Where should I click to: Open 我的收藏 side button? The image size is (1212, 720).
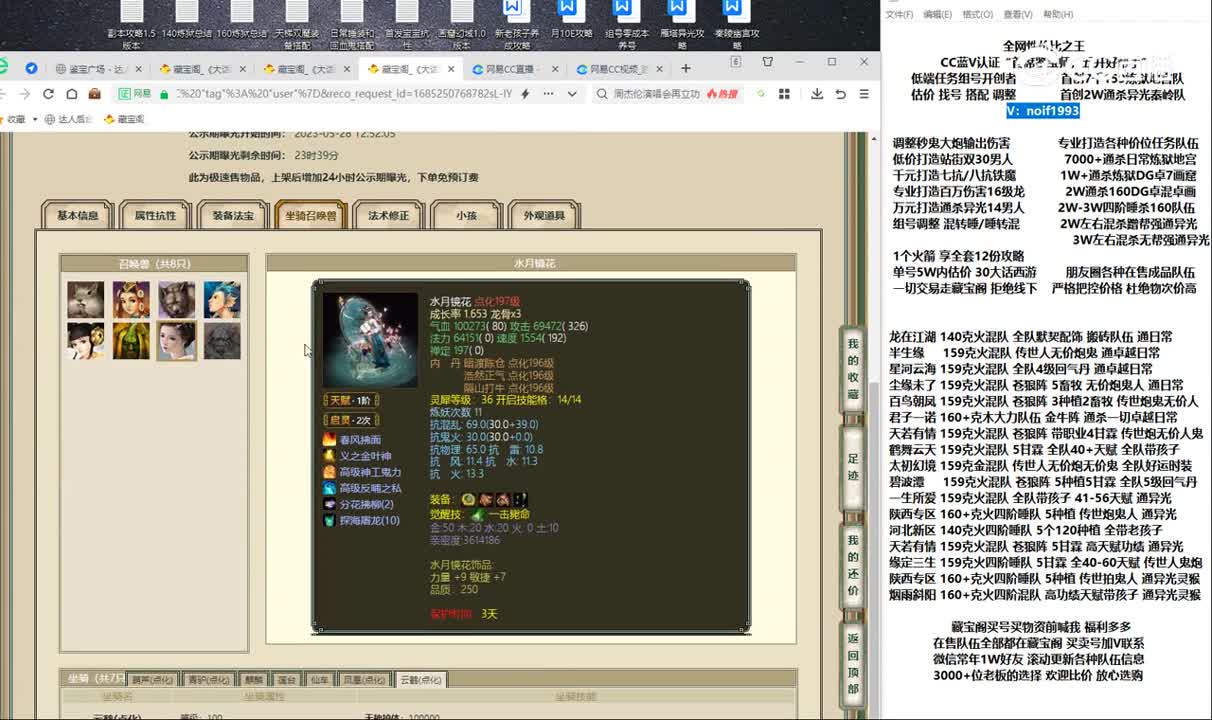coord(853,369)
